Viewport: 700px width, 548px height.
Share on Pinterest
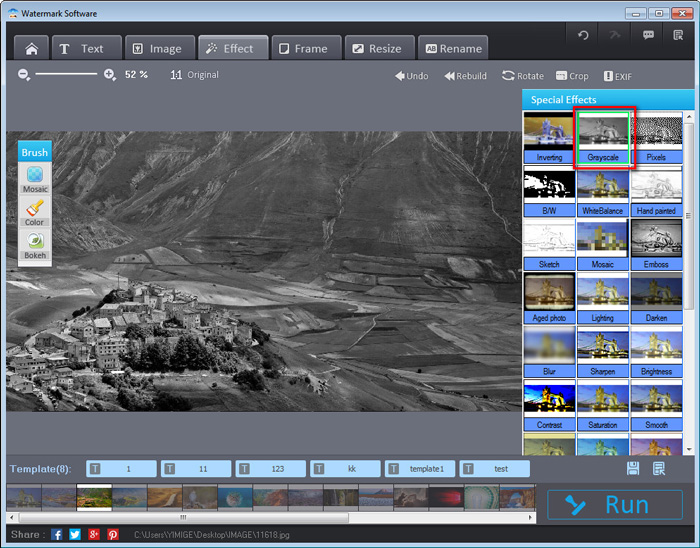pyautogui.click(x=113, y=534)
